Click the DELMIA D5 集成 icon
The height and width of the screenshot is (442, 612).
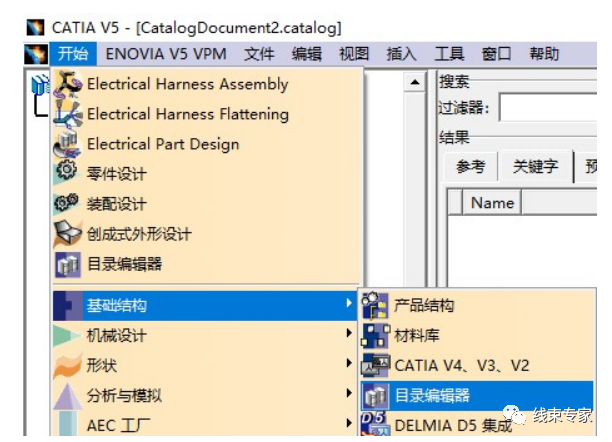[375, 424]
